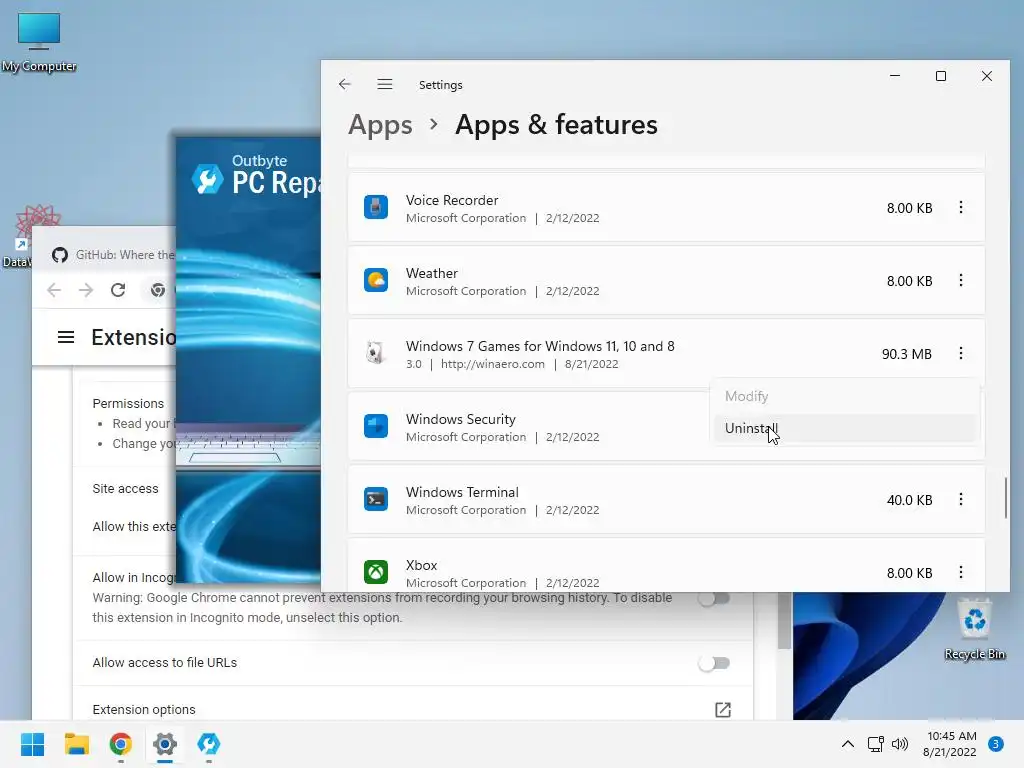Open the clock and date panel

[950, 744]
